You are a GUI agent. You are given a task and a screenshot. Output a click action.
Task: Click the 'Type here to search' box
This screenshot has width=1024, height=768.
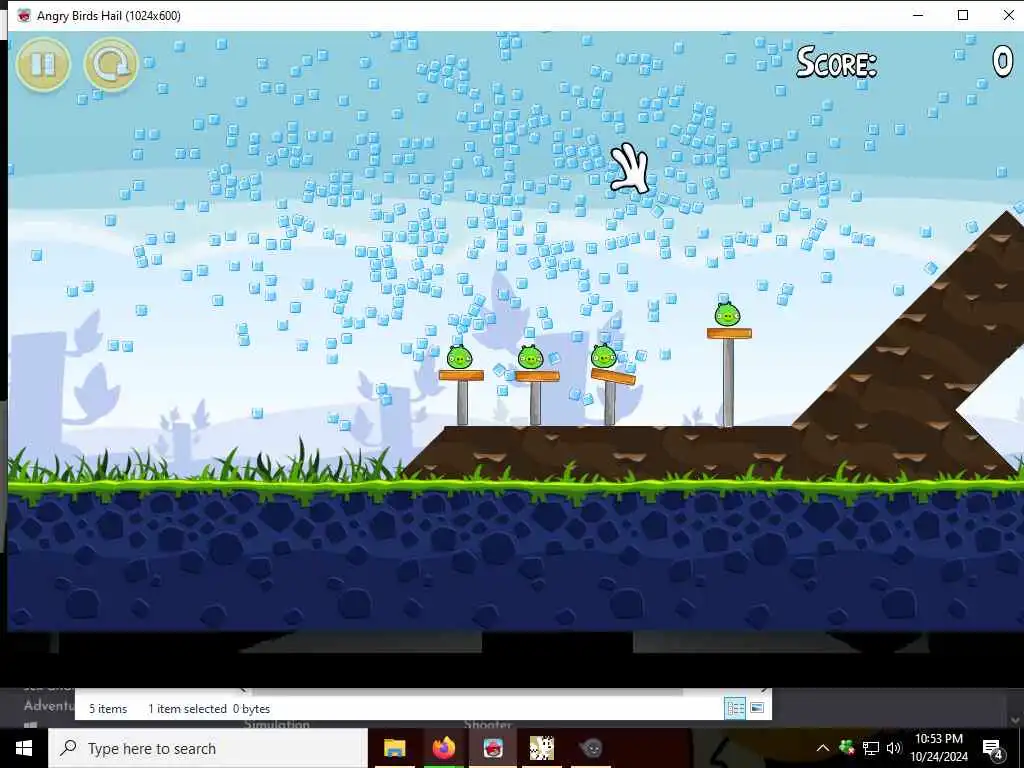click(208, 748)
